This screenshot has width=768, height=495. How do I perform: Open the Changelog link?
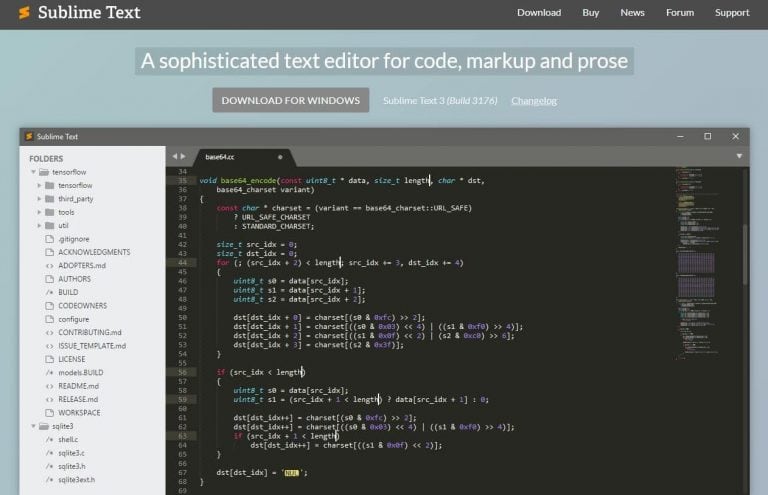(x=534, y=101)
